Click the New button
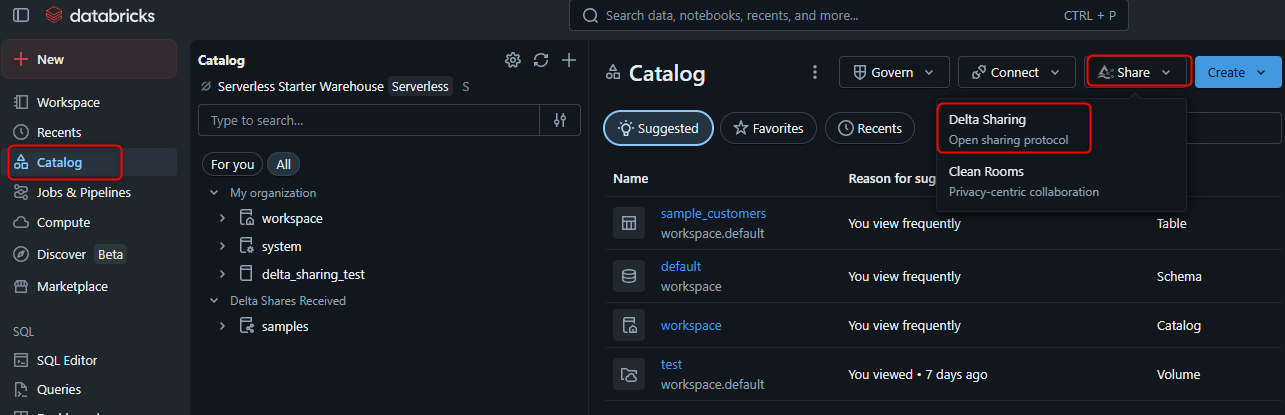This screenshot has height=415, width=1285. coord(89,59)
